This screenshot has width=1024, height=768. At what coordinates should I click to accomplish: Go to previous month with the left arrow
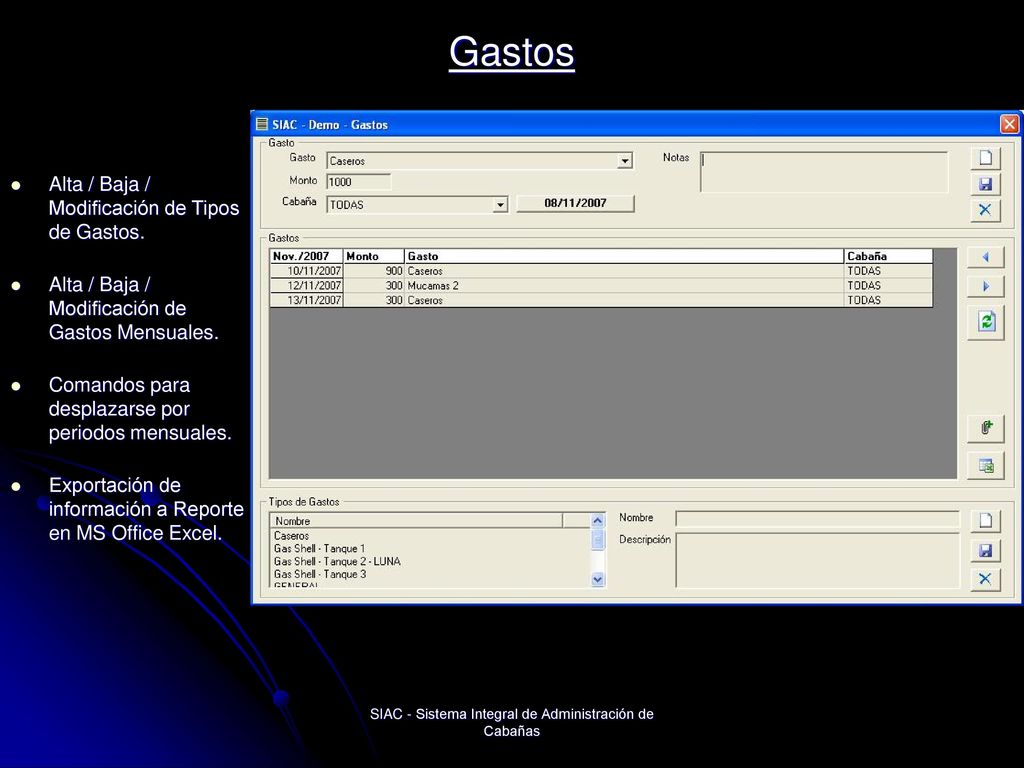985,257
